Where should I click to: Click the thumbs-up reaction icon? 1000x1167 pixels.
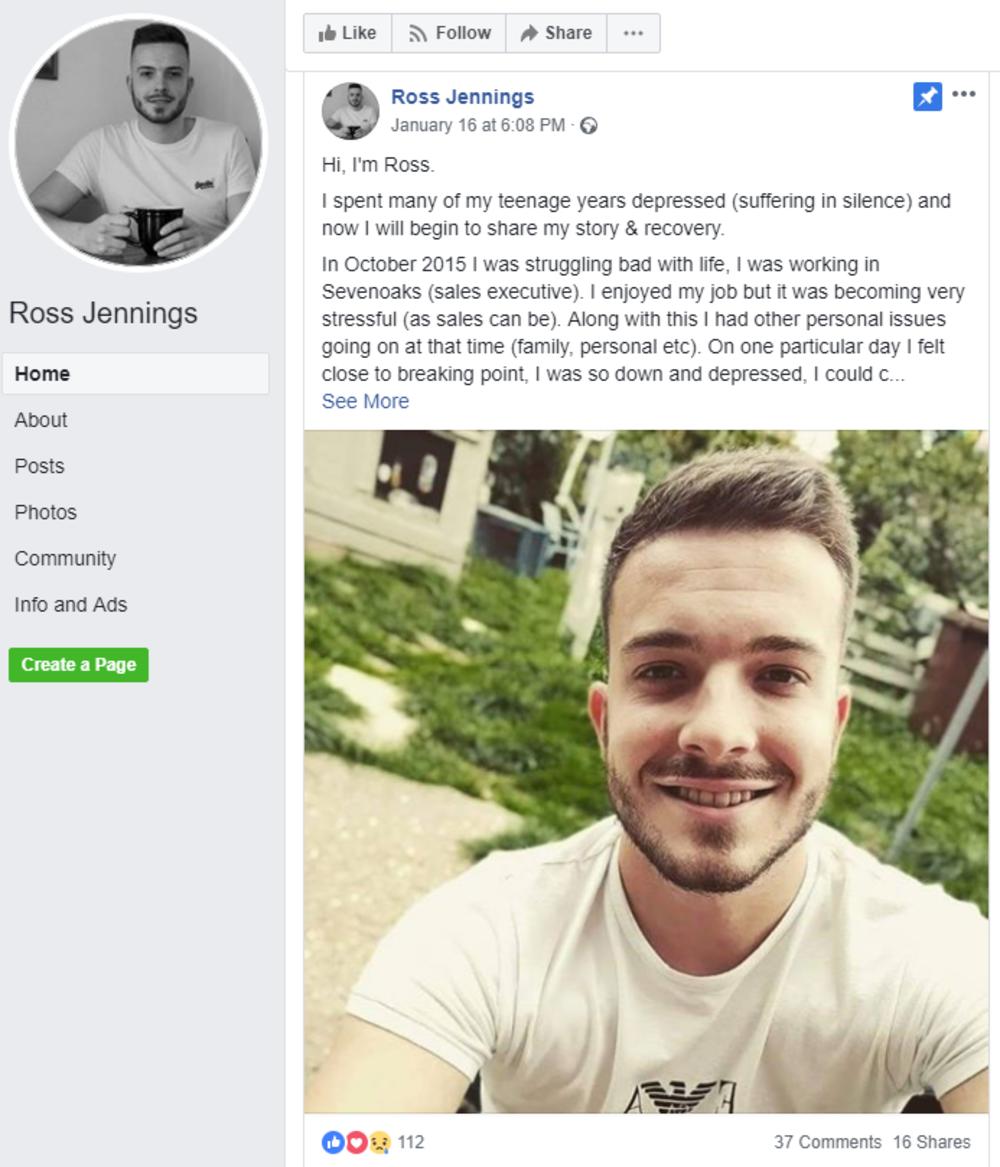pos(333,1142)
